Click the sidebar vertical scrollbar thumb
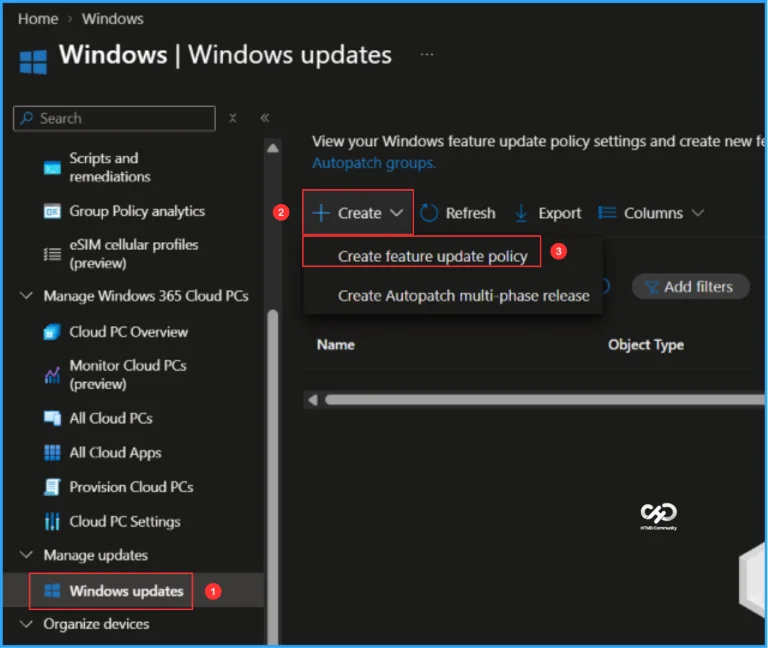This screenshot has height=648, width=768. click(x=273, y=475)
